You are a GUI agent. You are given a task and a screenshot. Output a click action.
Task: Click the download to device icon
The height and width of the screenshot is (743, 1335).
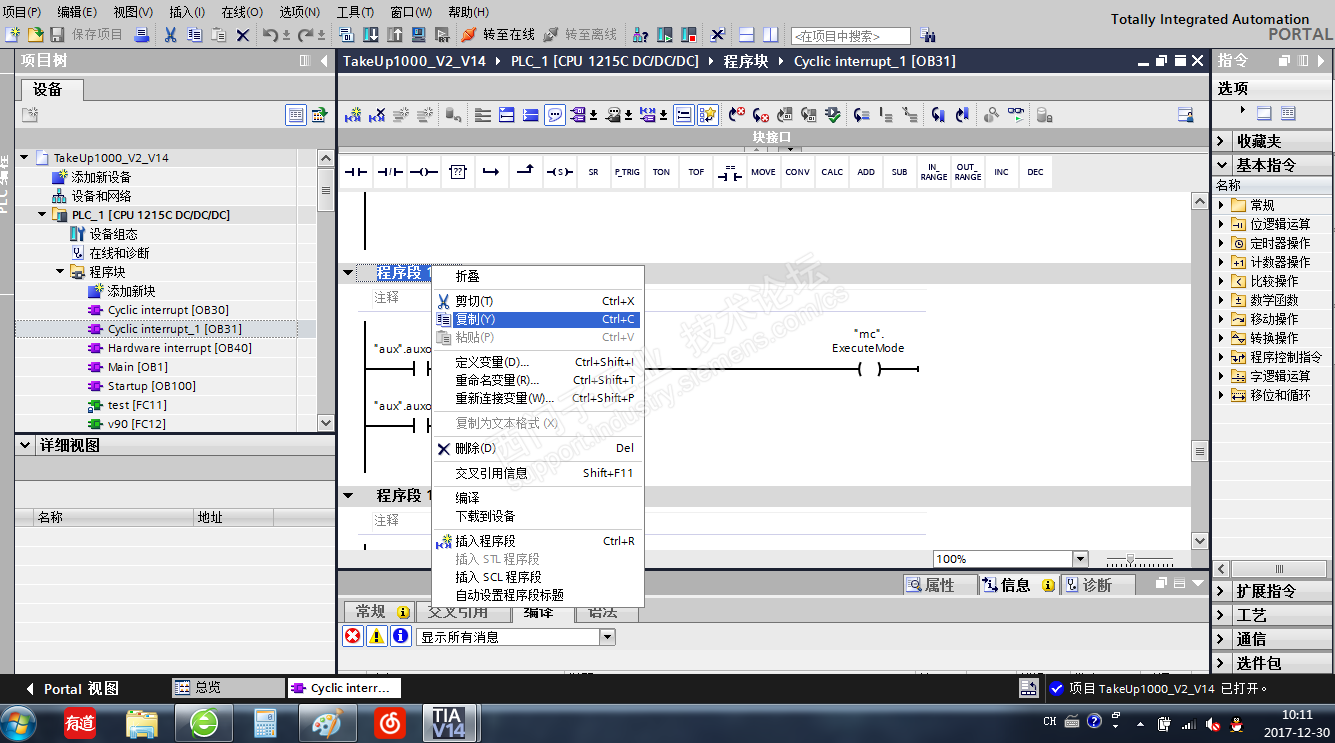click(x=371, y=35)
